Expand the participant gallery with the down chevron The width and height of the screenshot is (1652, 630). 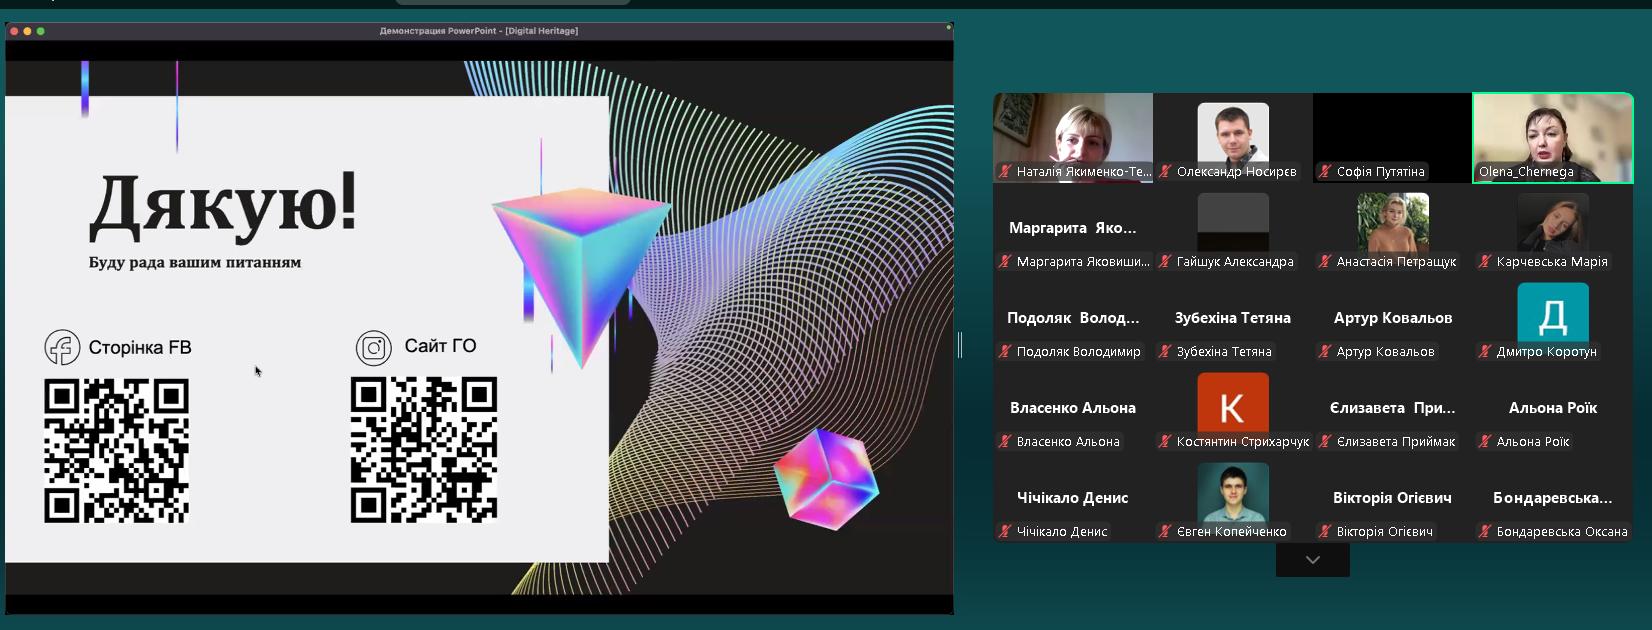(1313, 560)
